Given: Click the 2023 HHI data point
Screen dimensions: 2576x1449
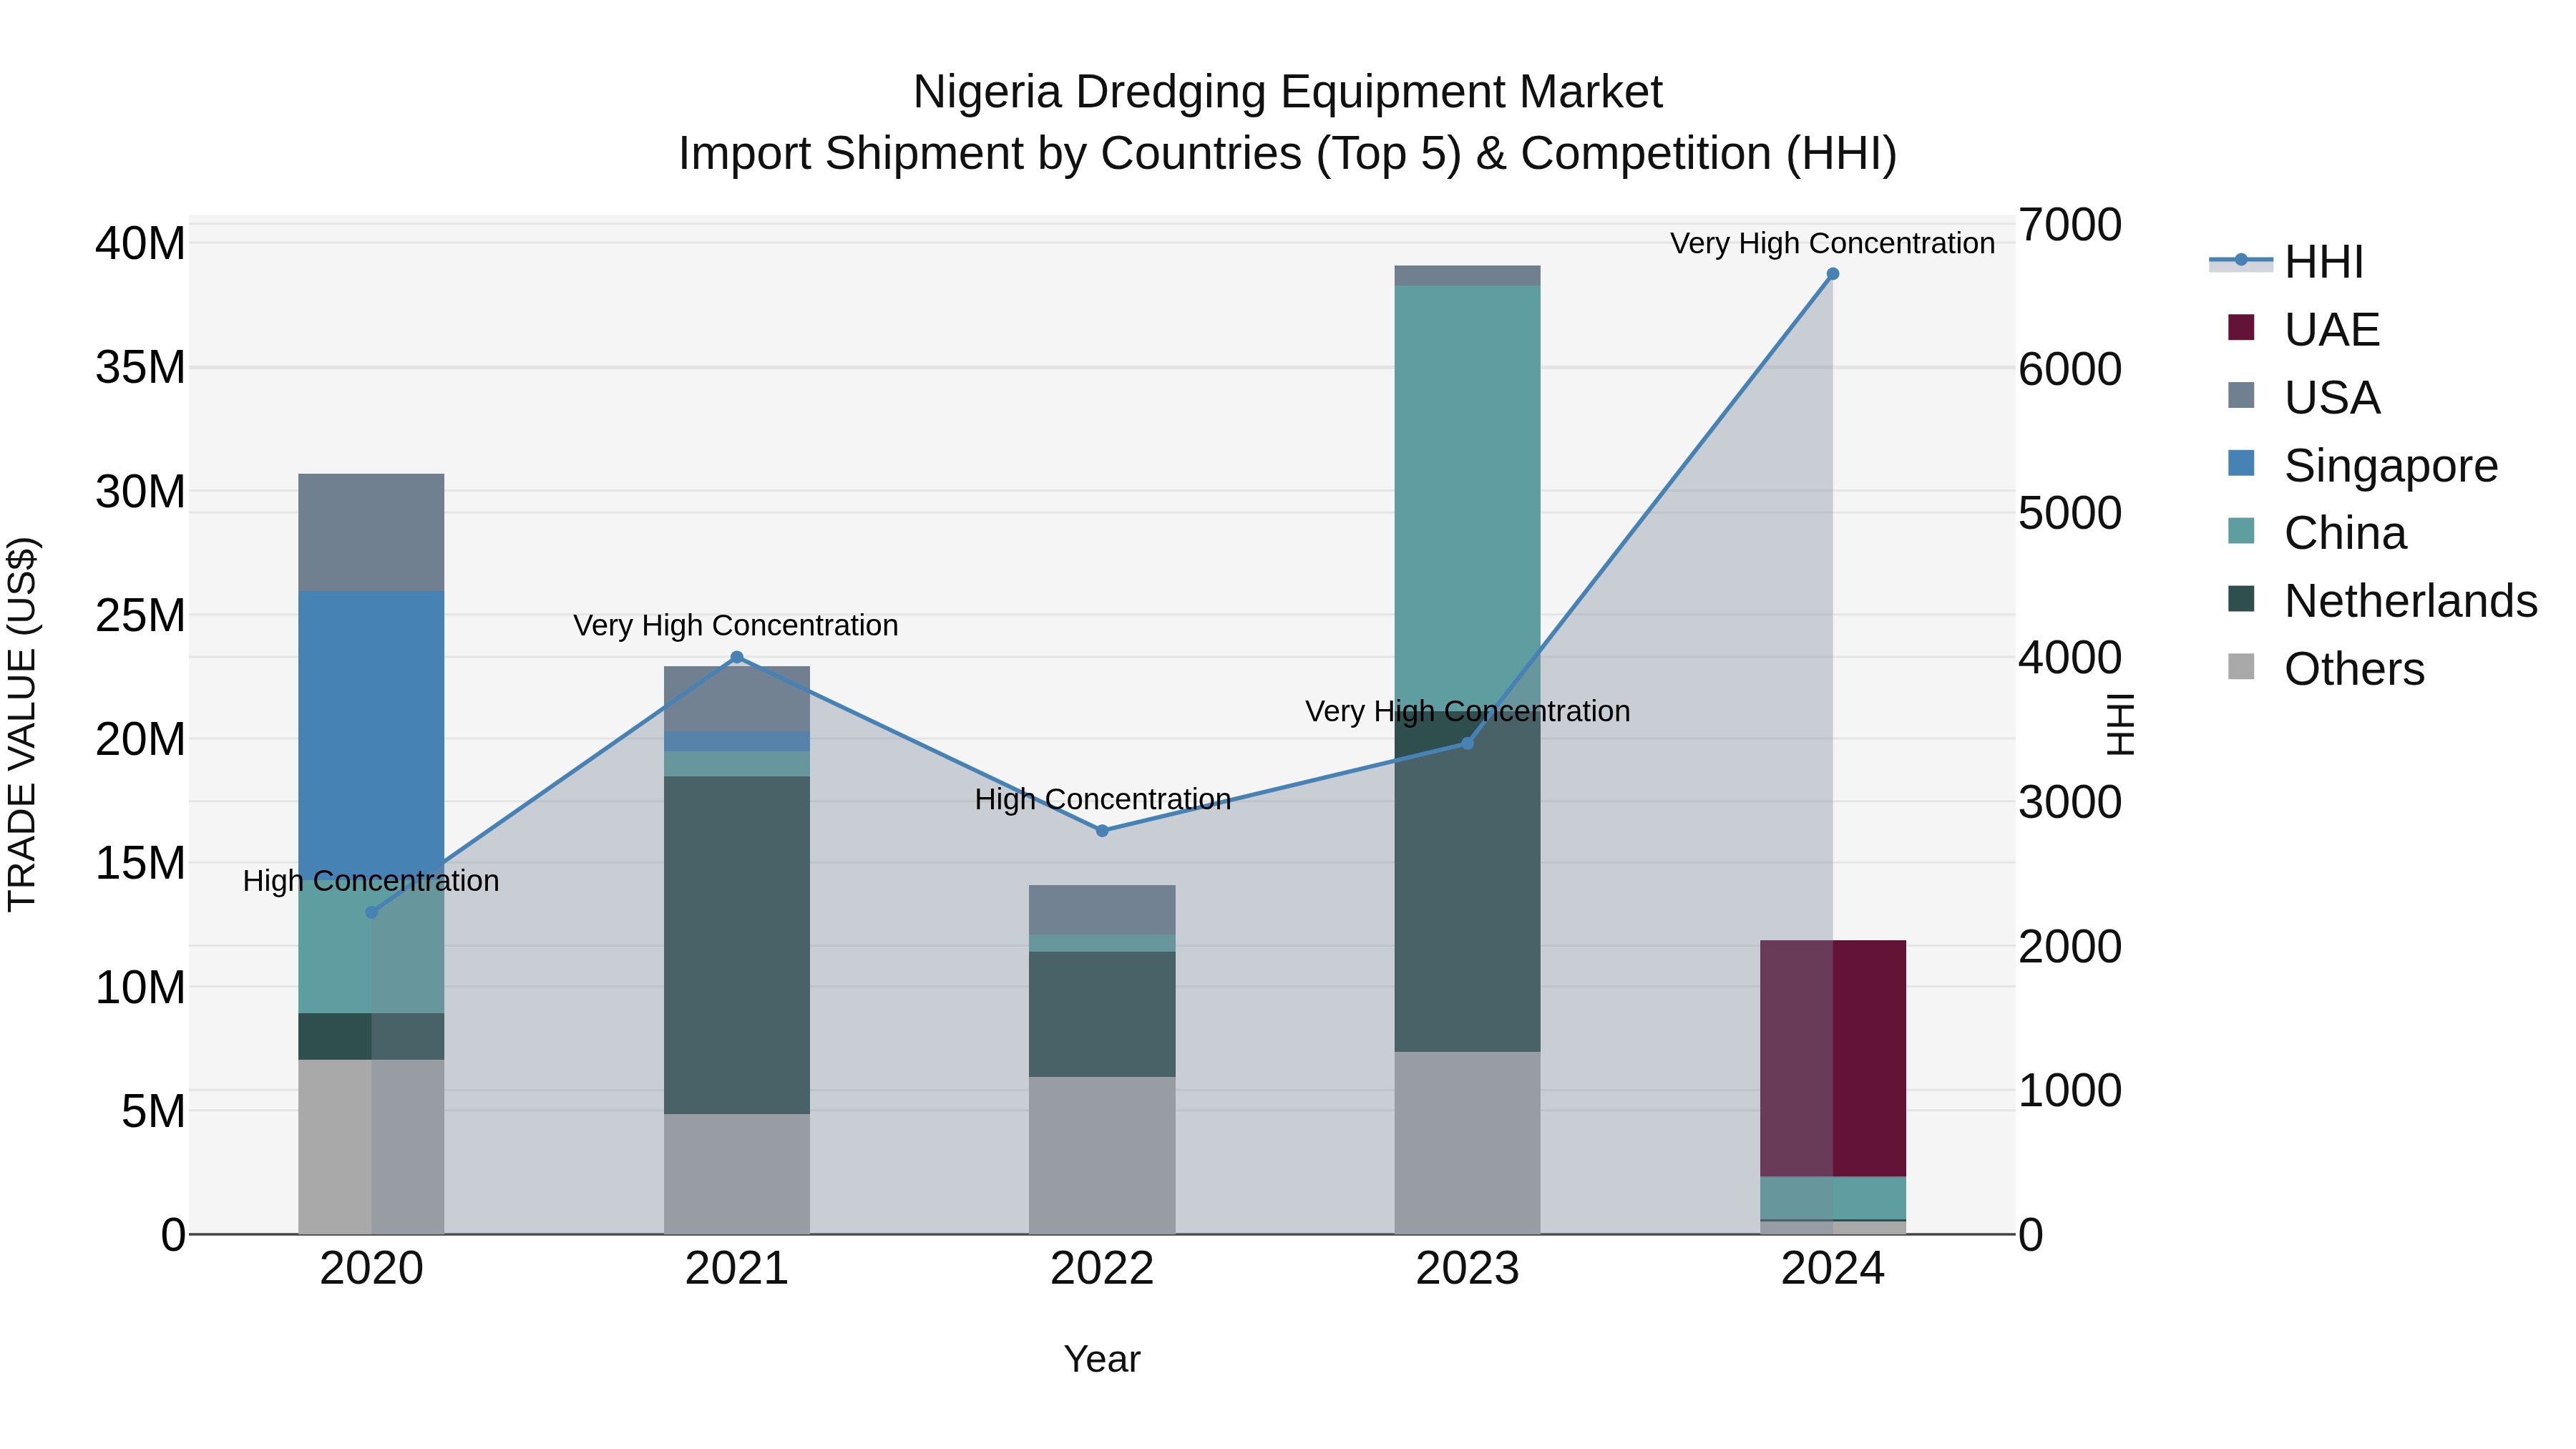Looking at the screenshot, I should coord(1467,743).
